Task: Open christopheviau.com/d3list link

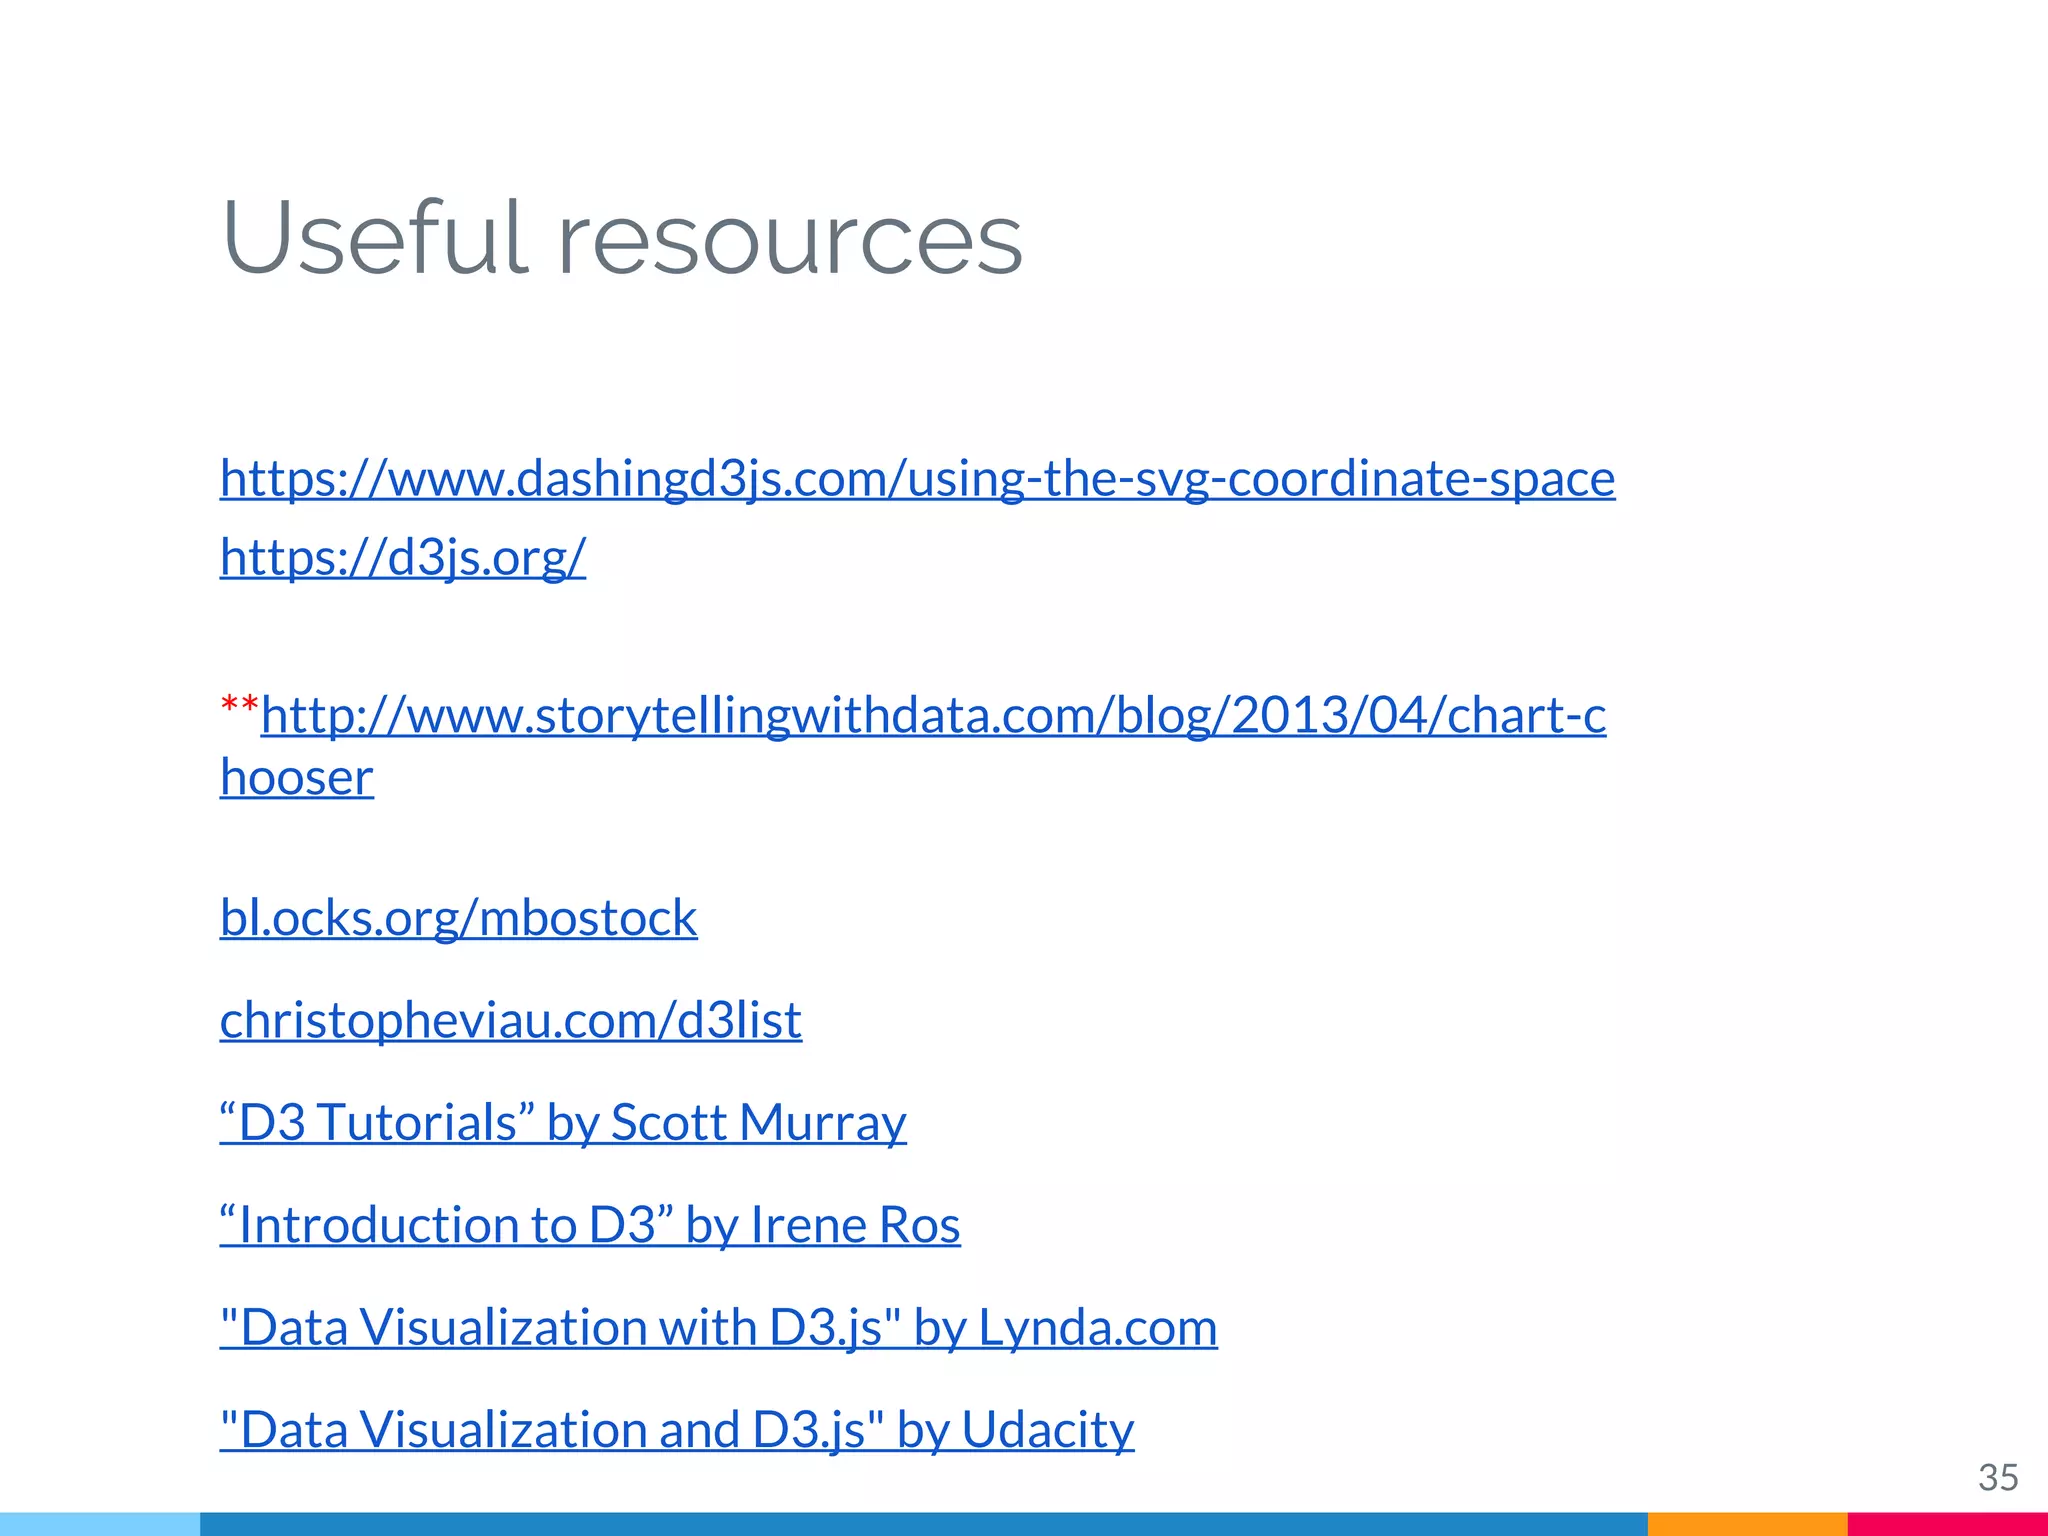Action: point(510,1020)
